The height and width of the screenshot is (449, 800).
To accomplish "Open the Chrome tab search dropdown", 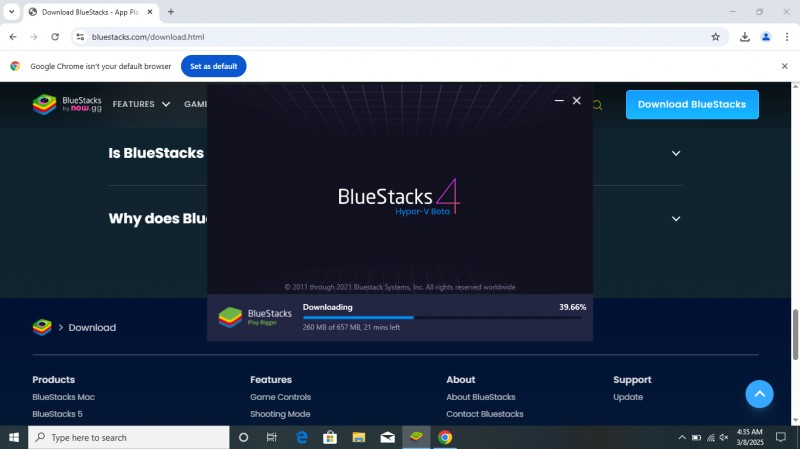I will [11, 12].
